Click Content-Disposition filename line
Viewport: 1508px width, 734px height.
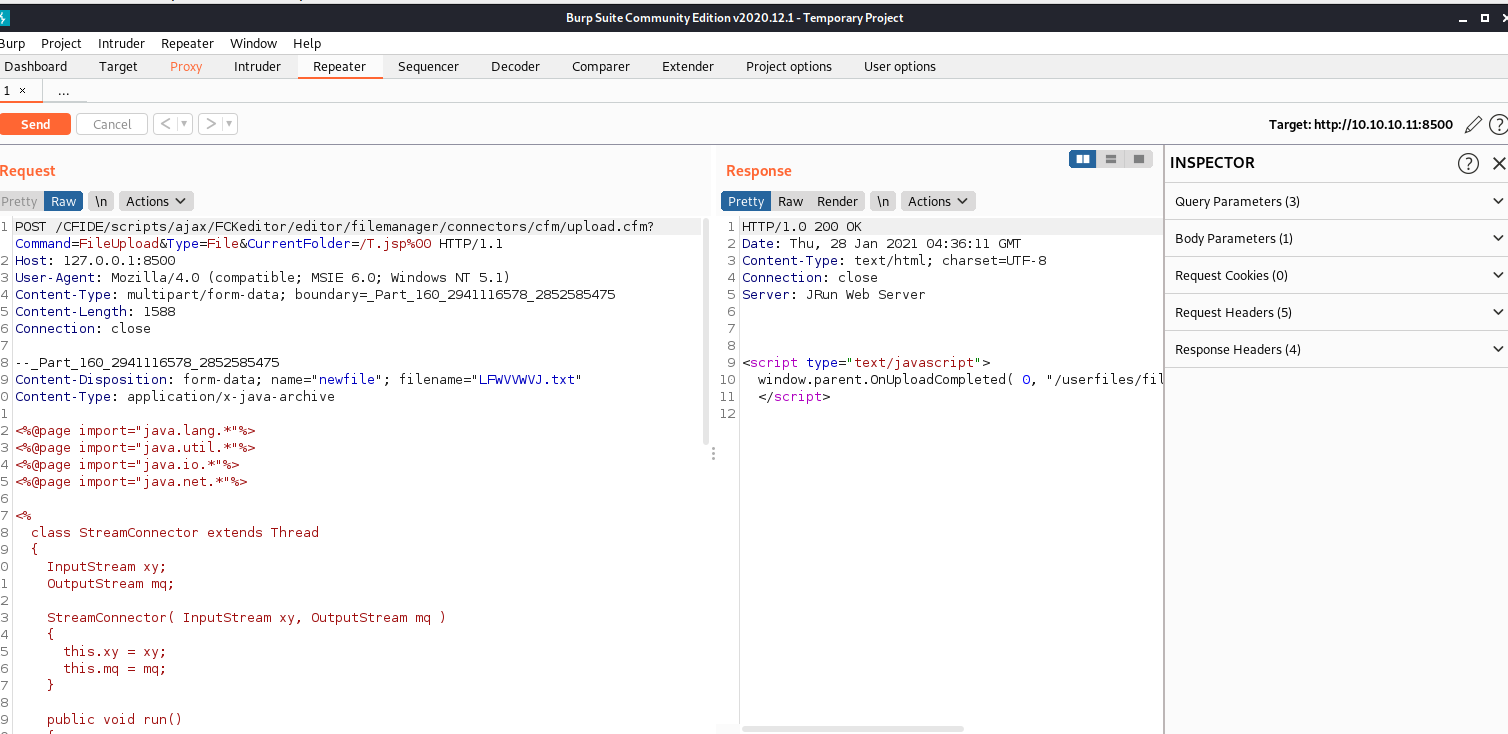coord(298,380)
